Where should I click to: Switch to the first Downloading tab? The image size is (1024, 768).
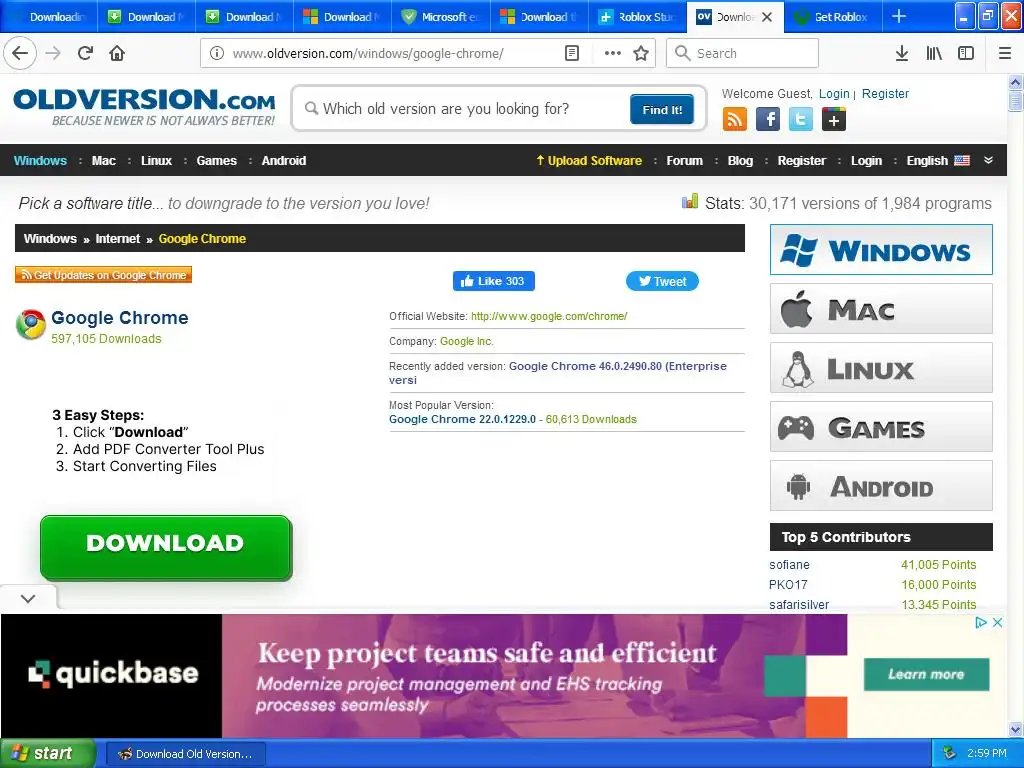(x=49, y=17)
